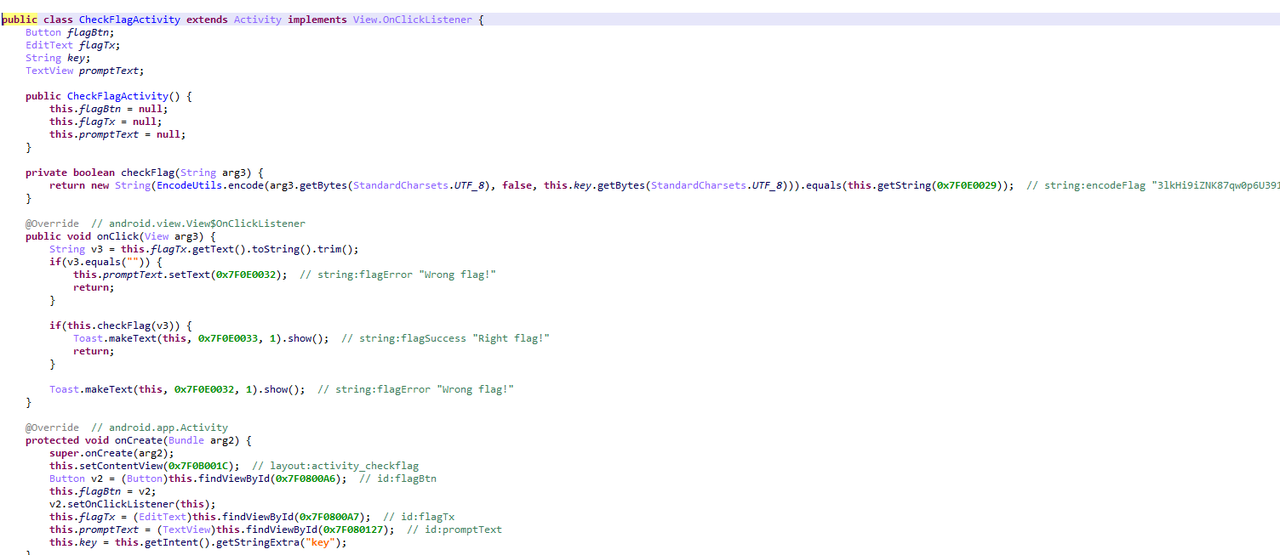Click the 'implements' keyword in the class declaration
The height and width of the screenshot is (555, 1280).
tap(318, 20)
